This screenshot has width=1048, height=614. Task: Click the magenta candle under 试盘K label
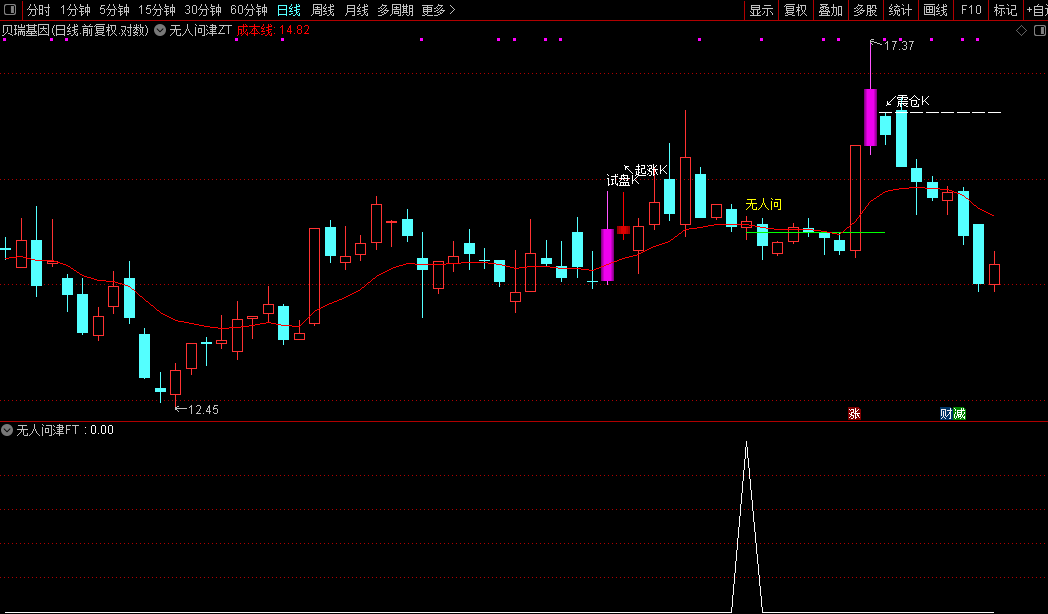click(607, 255)
